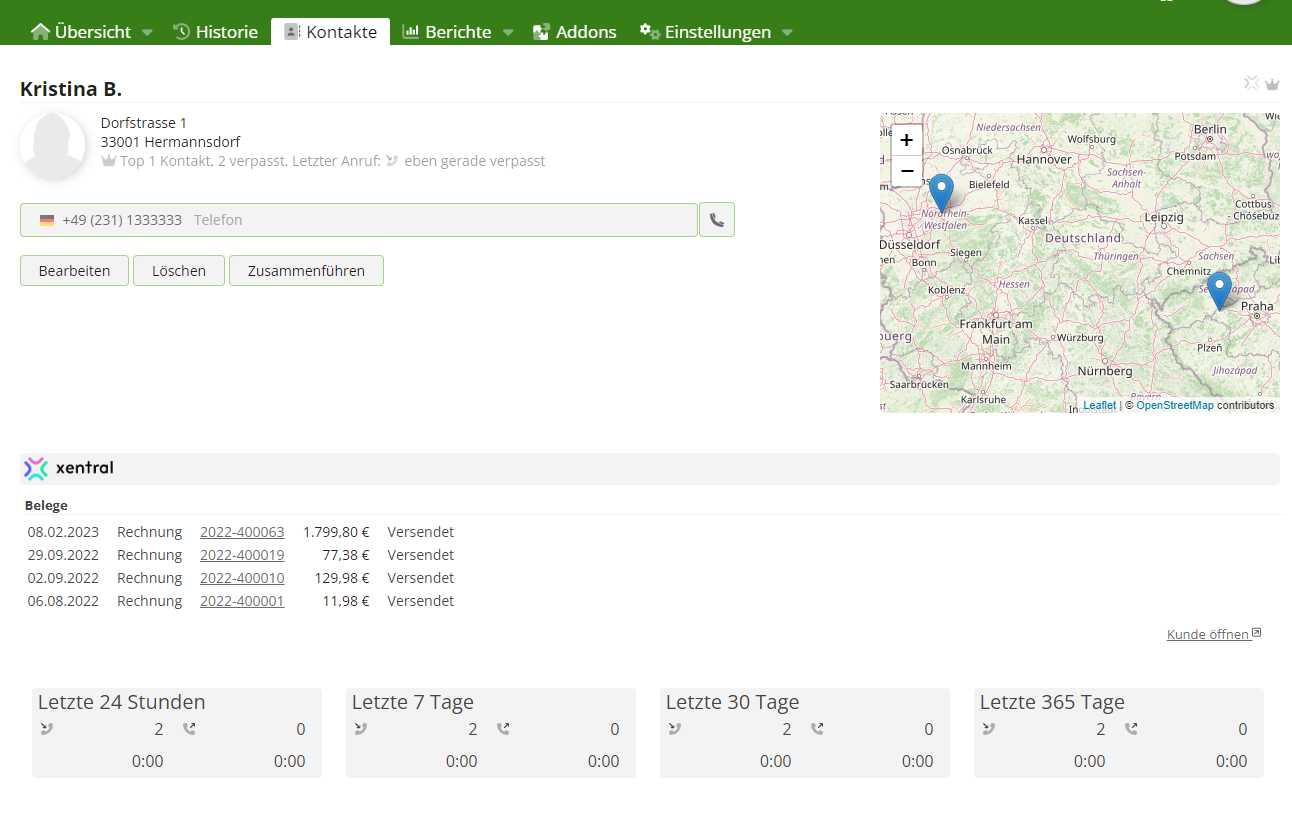
Task: Switch to the Addons tab
Action: coord(574,32)
